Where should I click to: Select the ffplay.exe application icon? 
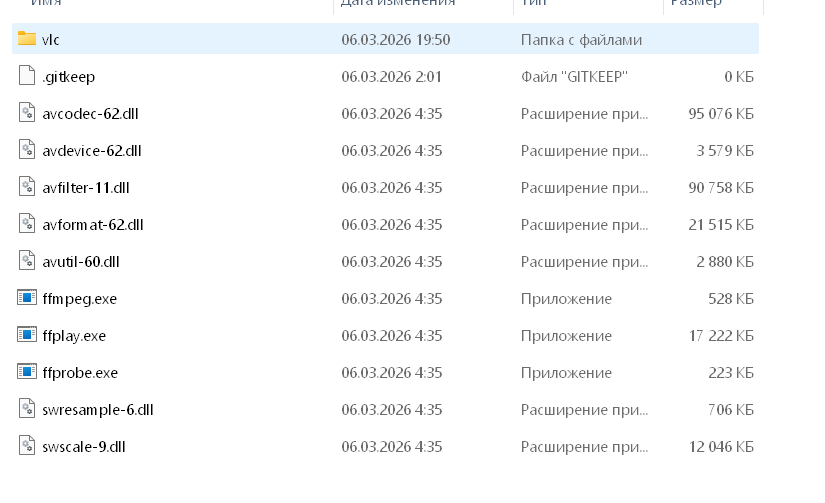coord(27,335)
